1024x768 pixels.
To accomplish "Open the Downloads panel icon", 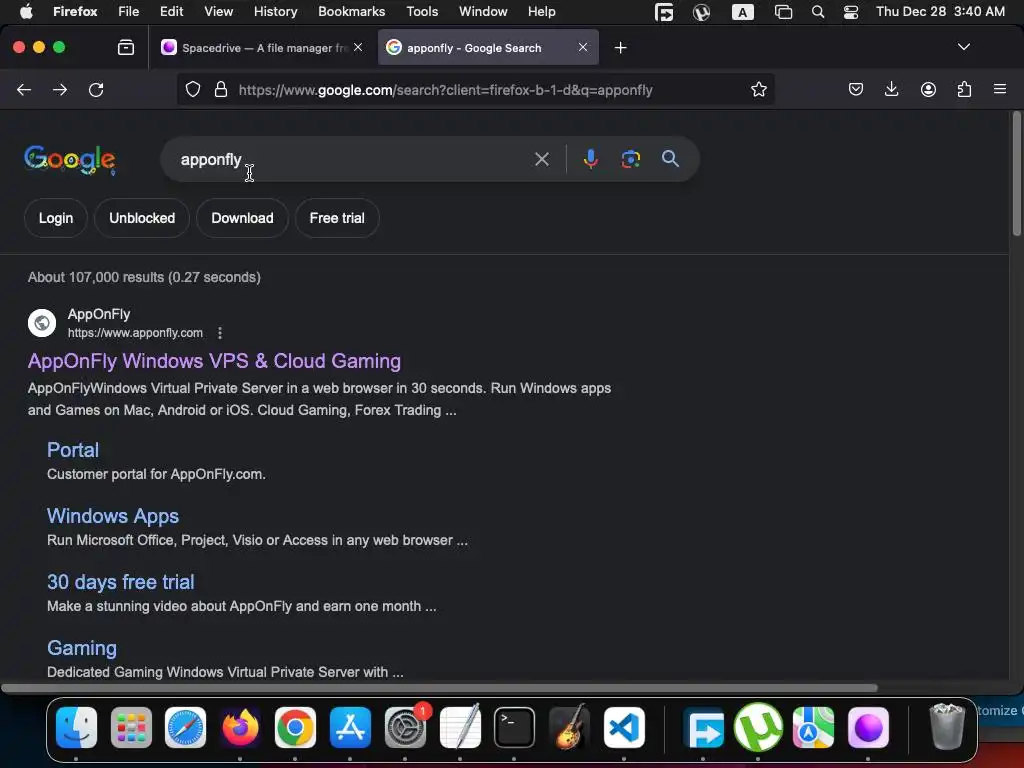I will [x=891, y=89].
